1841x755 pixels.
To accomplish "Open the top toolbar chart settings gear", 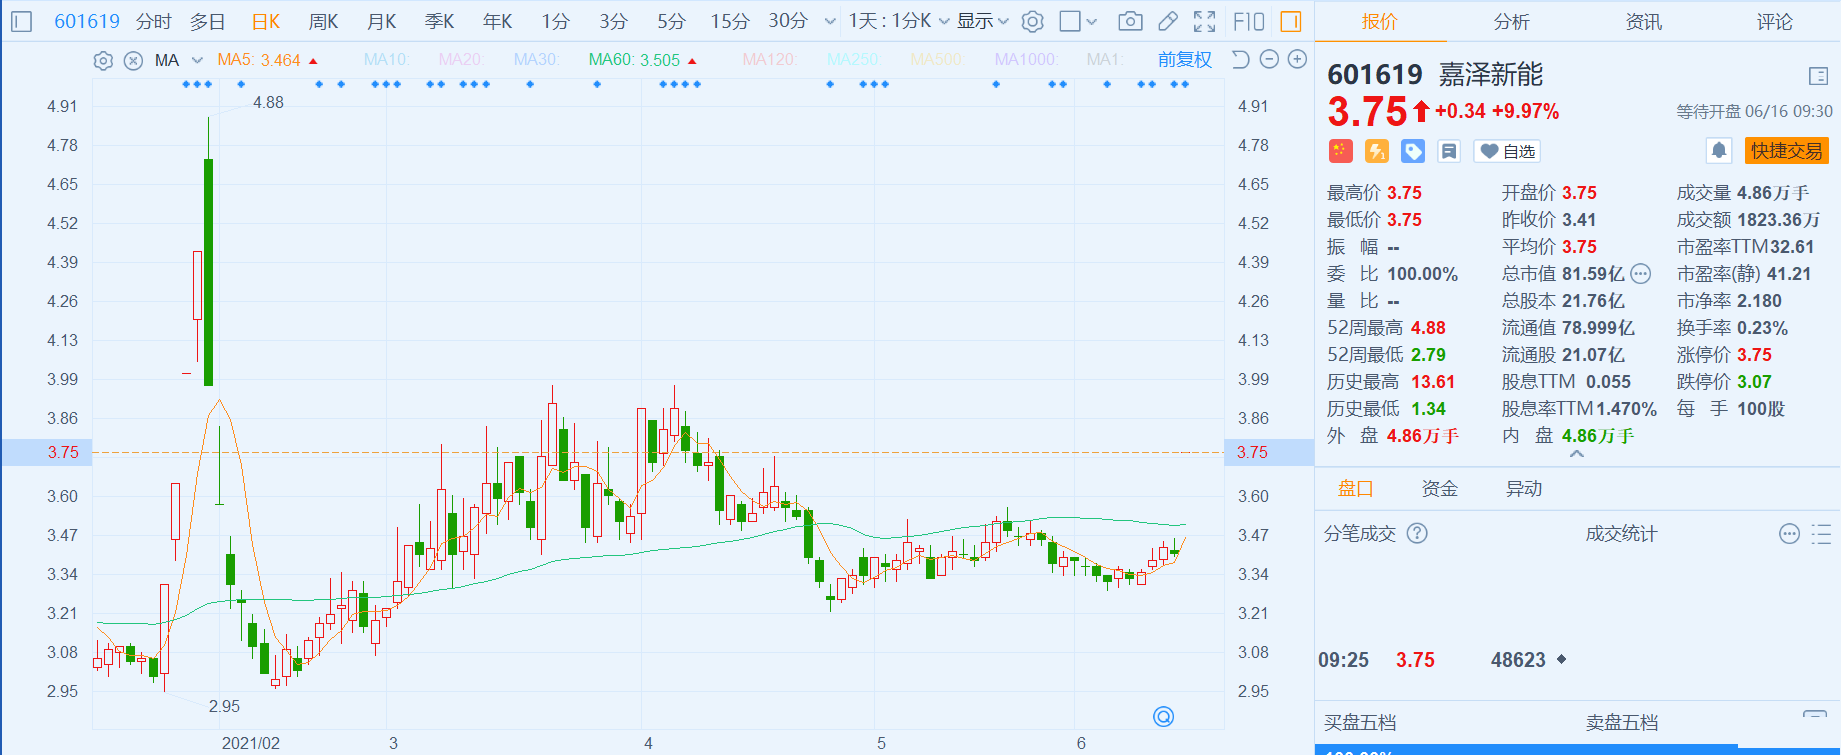I will click(x=1033, y=21).
